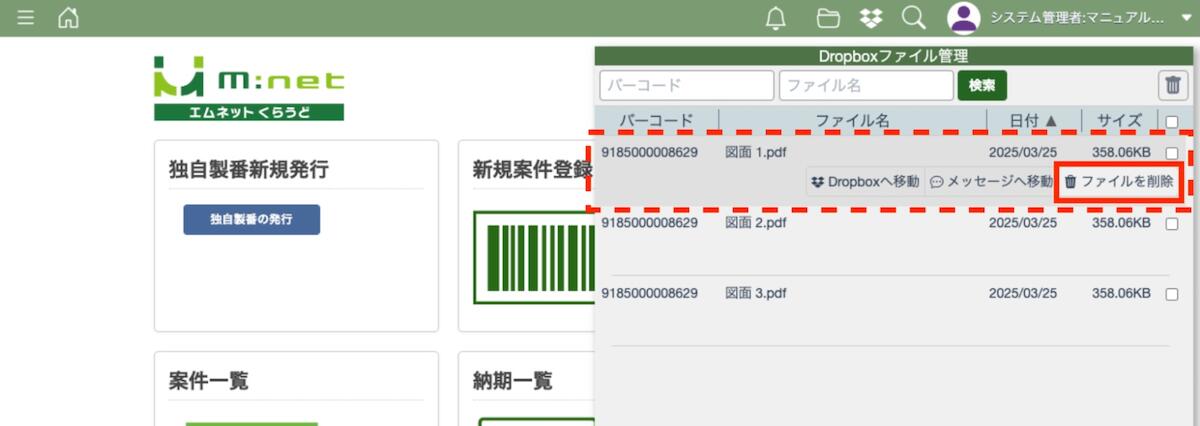Screen dimensions: 1200x426
Task: Check the box for 図面 2.pdf
Action: 1172,224
